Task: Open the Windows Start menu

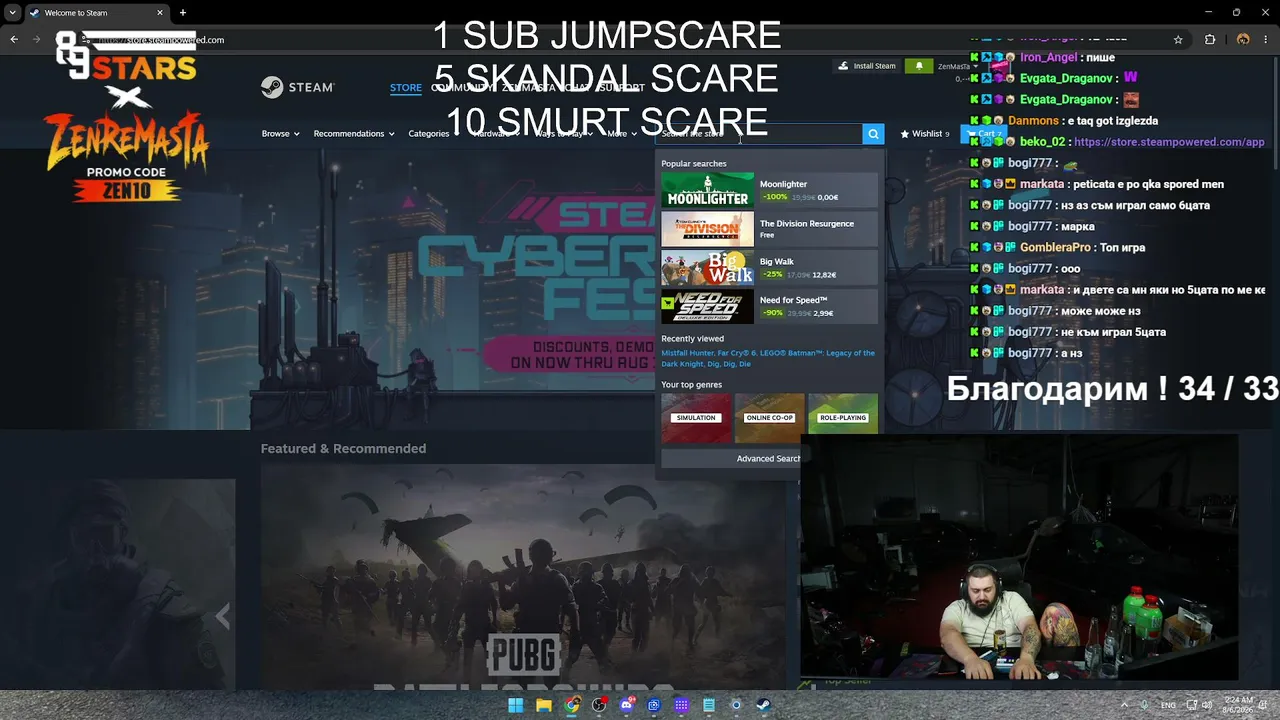Action: tap(515, 705)
